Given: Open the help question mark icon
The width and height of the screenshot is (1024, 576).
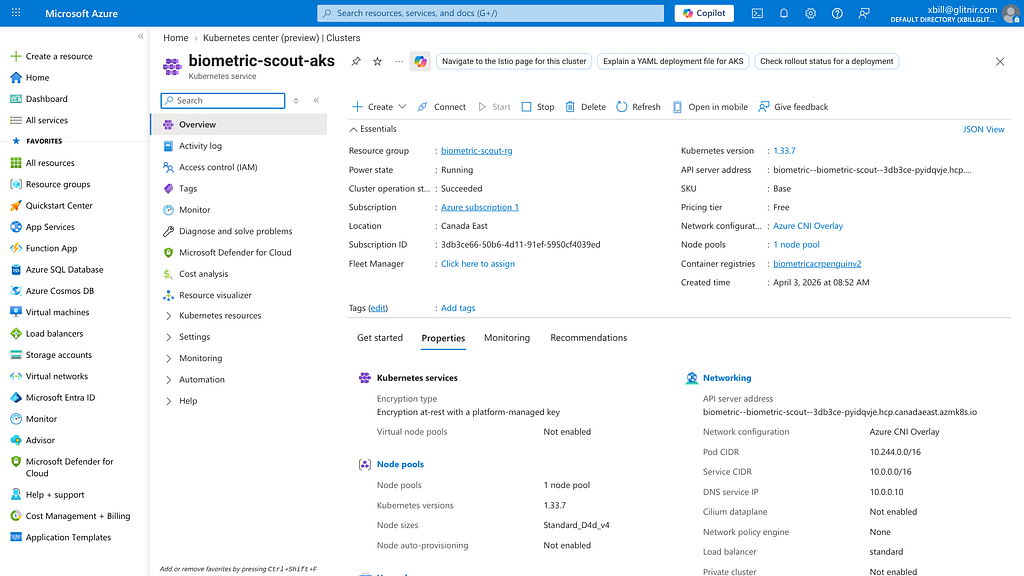Looking at the screenshot, I should [837, 13].
